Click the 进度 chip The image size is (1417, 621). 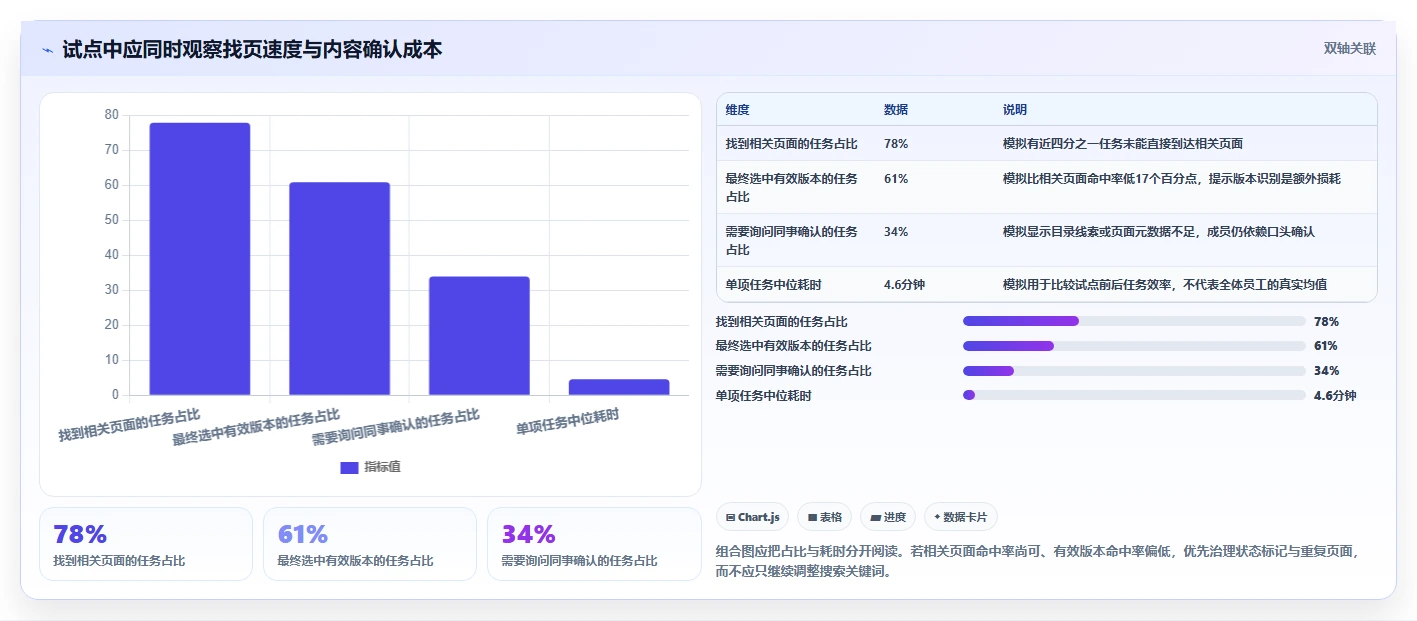[x=888, y=517]
